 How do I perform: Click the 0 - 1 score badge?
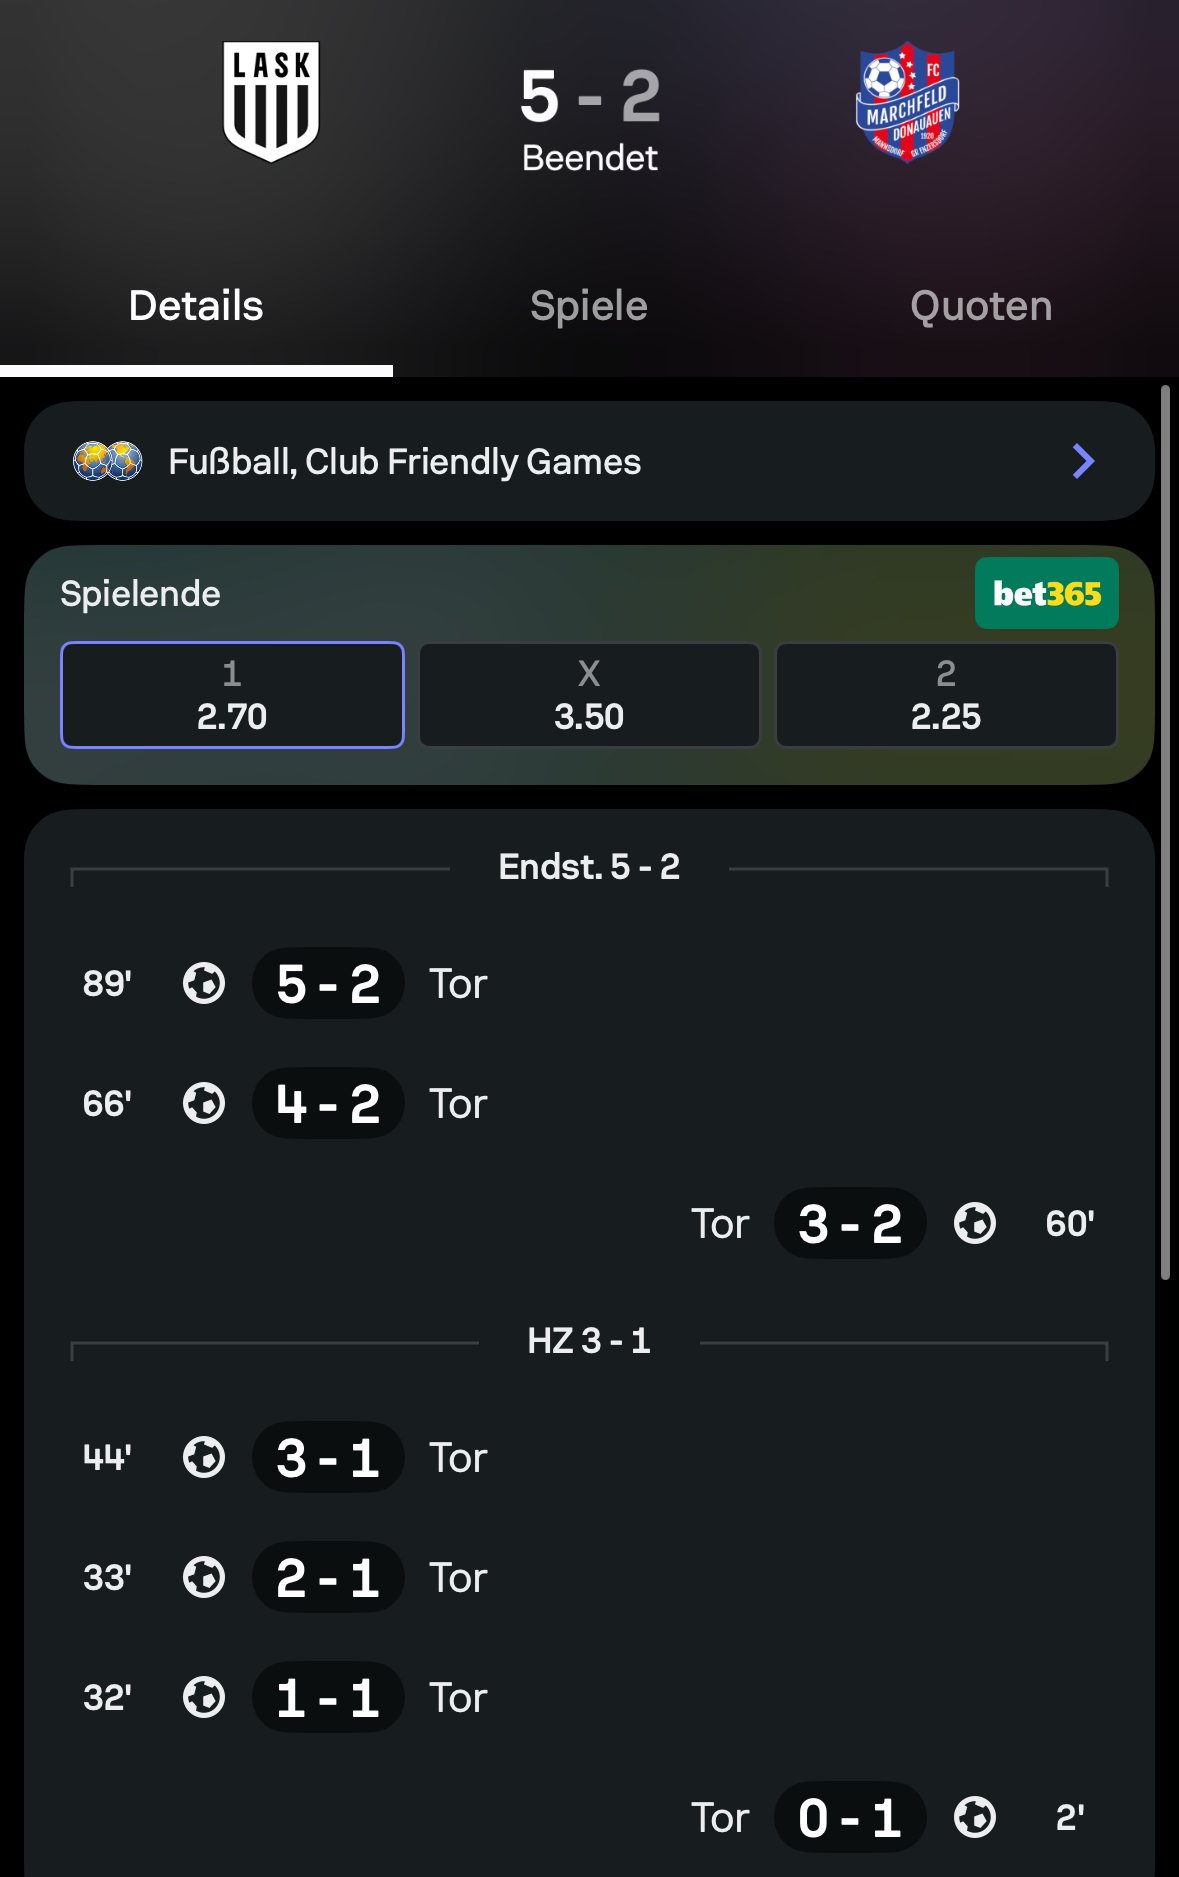pos(850,1817)
